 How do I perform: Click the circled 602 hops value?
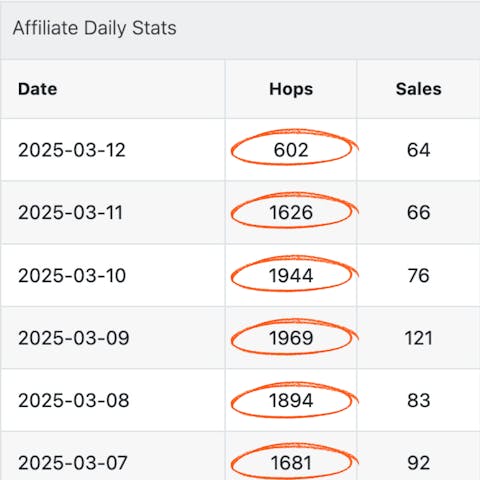(x=291, y=150)
